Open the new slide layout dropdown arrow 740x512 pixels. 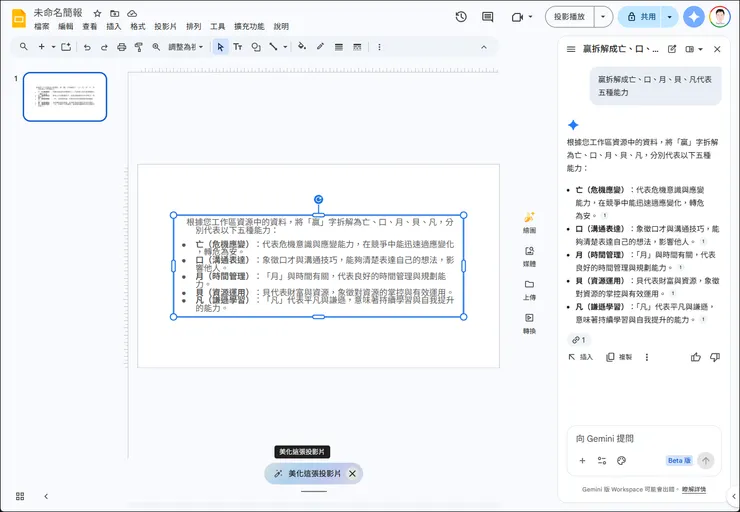point(53,47)
